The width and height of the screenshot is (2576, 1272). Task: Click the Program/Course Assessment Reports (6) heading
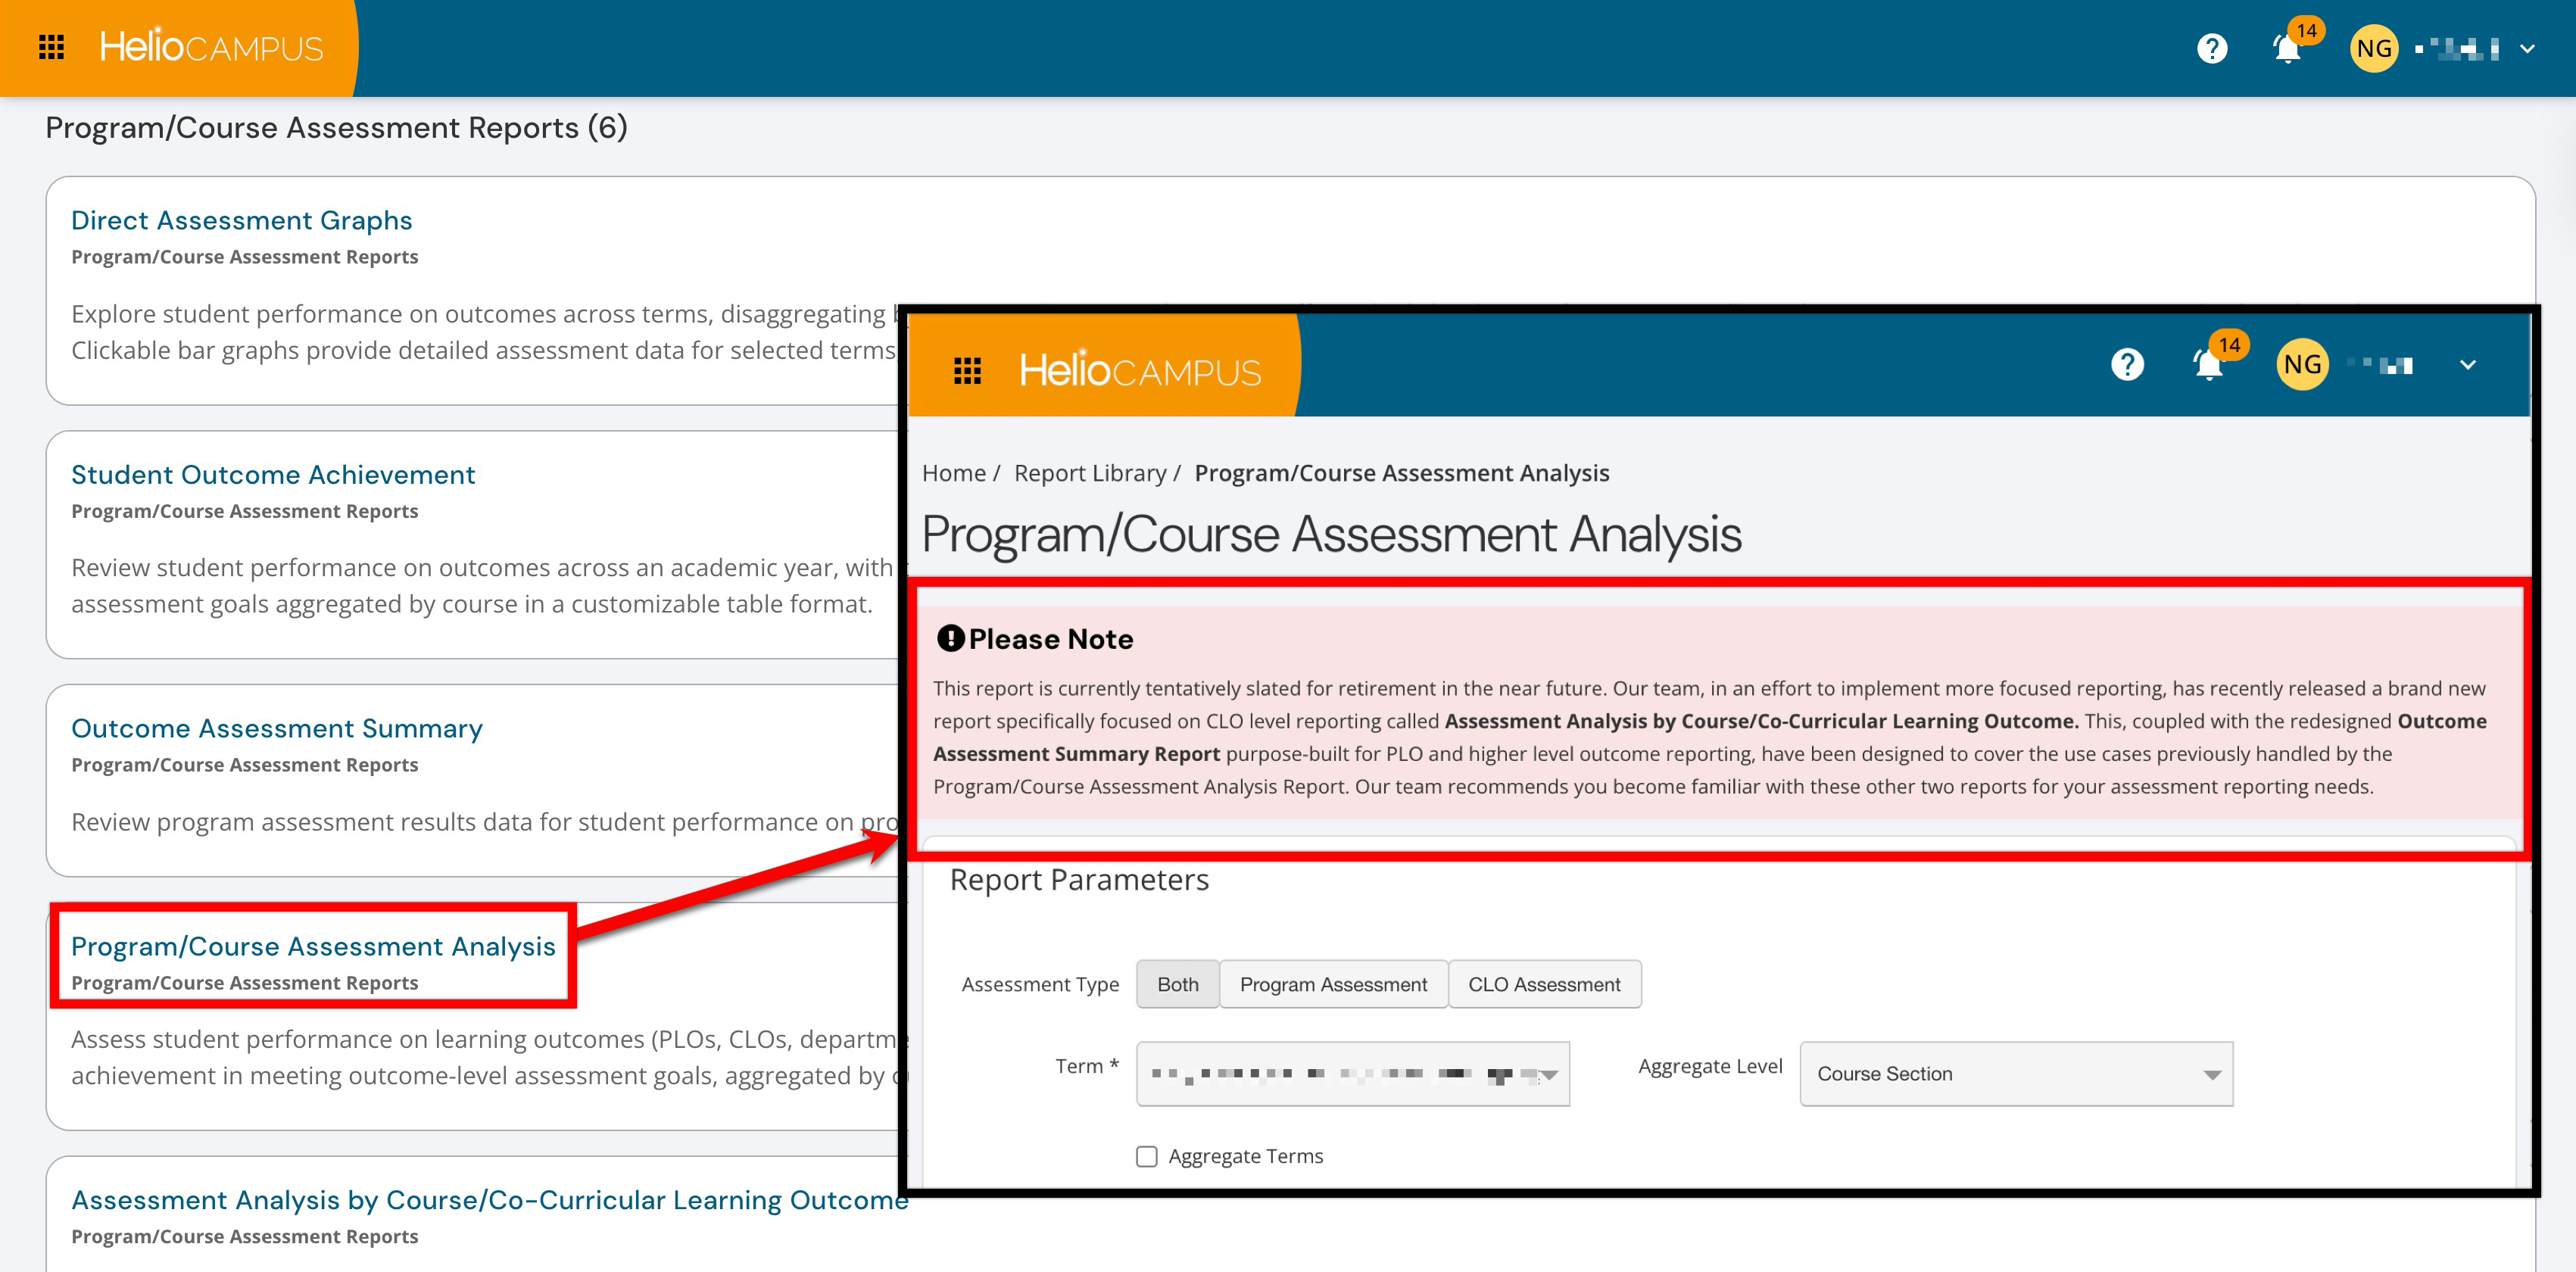click(x=337, y=127)
